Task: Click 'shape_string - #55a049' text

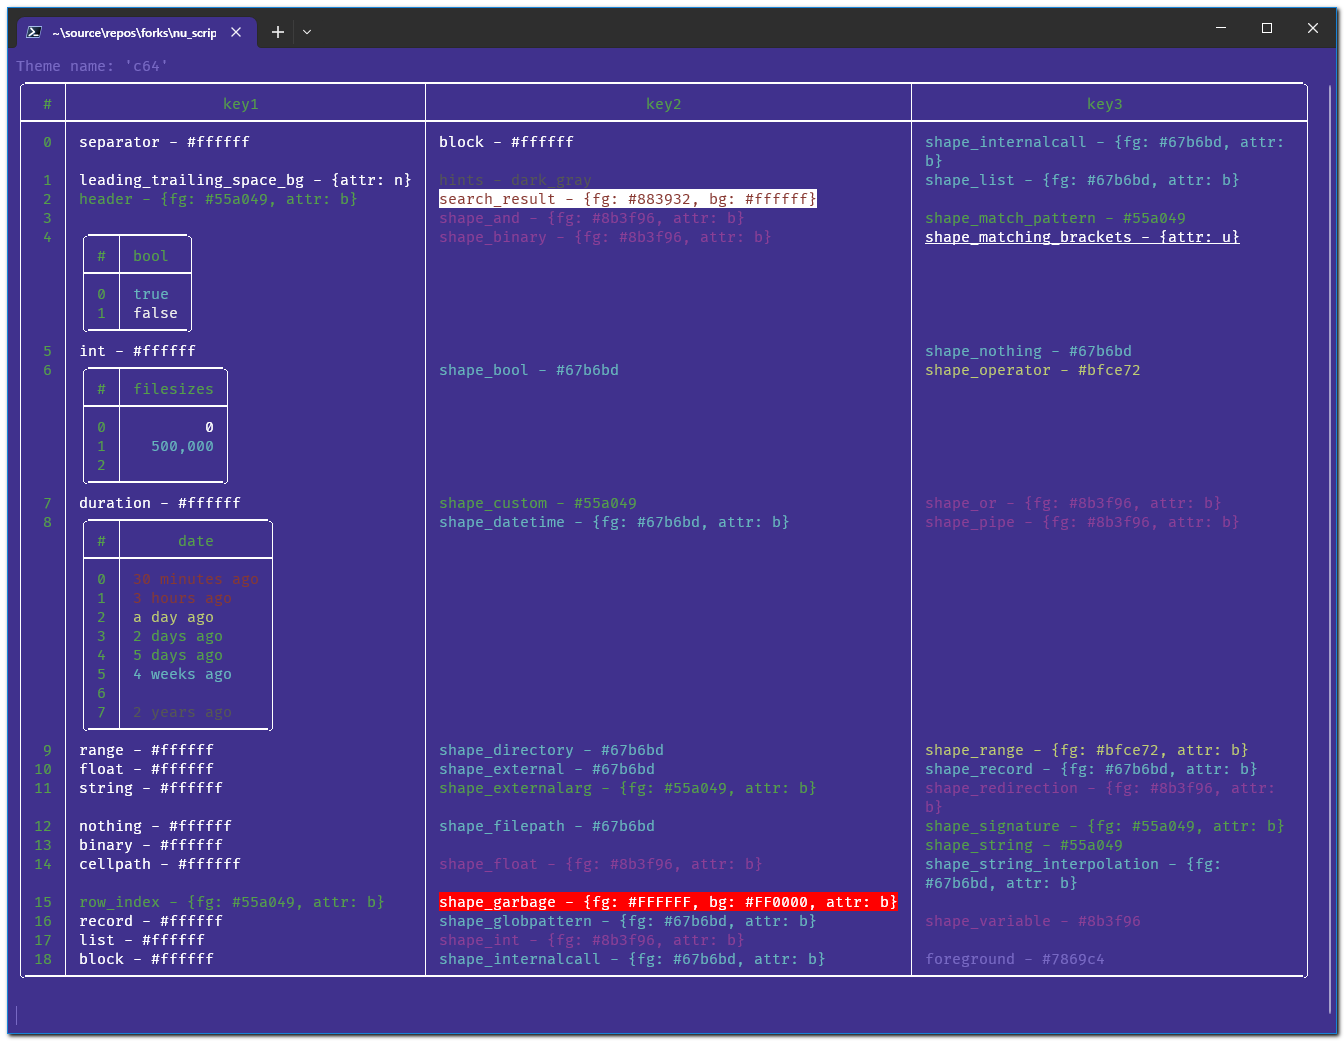Action: pos(1024,845)
